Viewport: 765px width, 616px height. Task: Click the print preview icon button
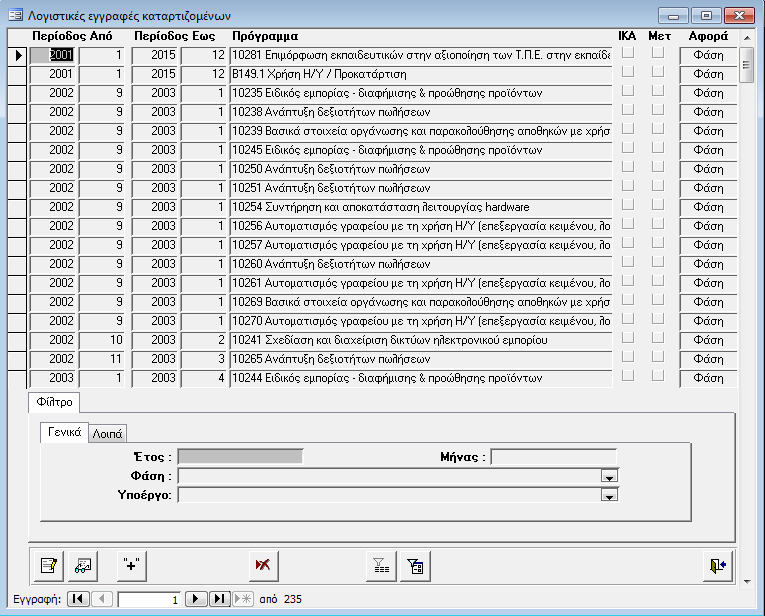click(x=83, y=565)
